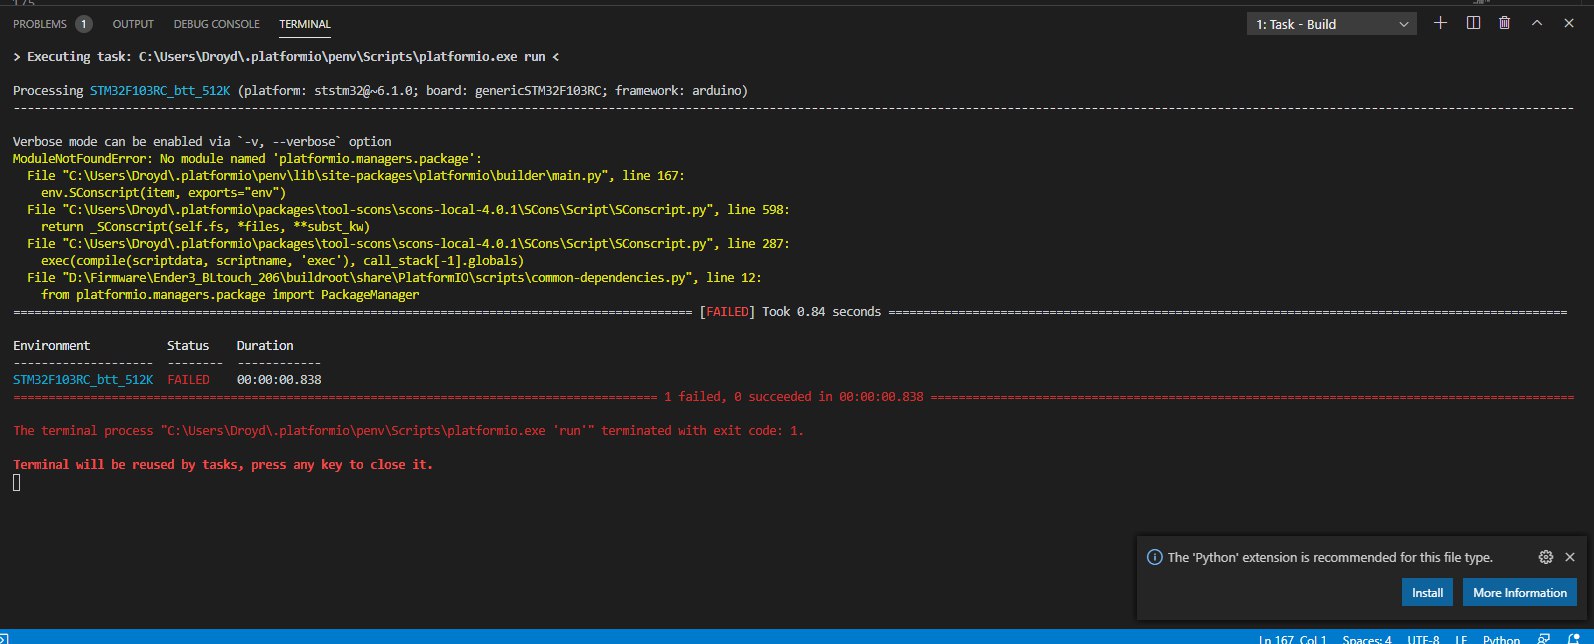Click the 'Executing task' command line
This screenshot has width=1594, height=644.
[286, 57]
